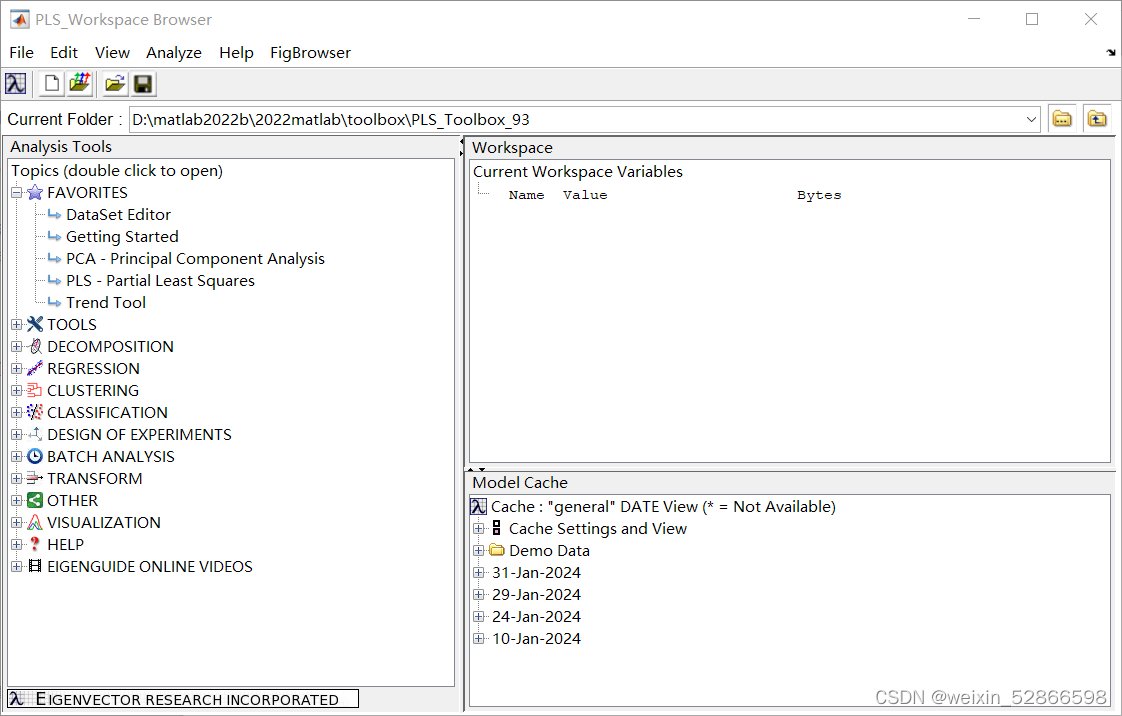The height and width of the screenshot is (716, 1122).
Task: Click the cache icon beside Cache general DATE View
Action: pyautogui.click(x=478, y=506)
